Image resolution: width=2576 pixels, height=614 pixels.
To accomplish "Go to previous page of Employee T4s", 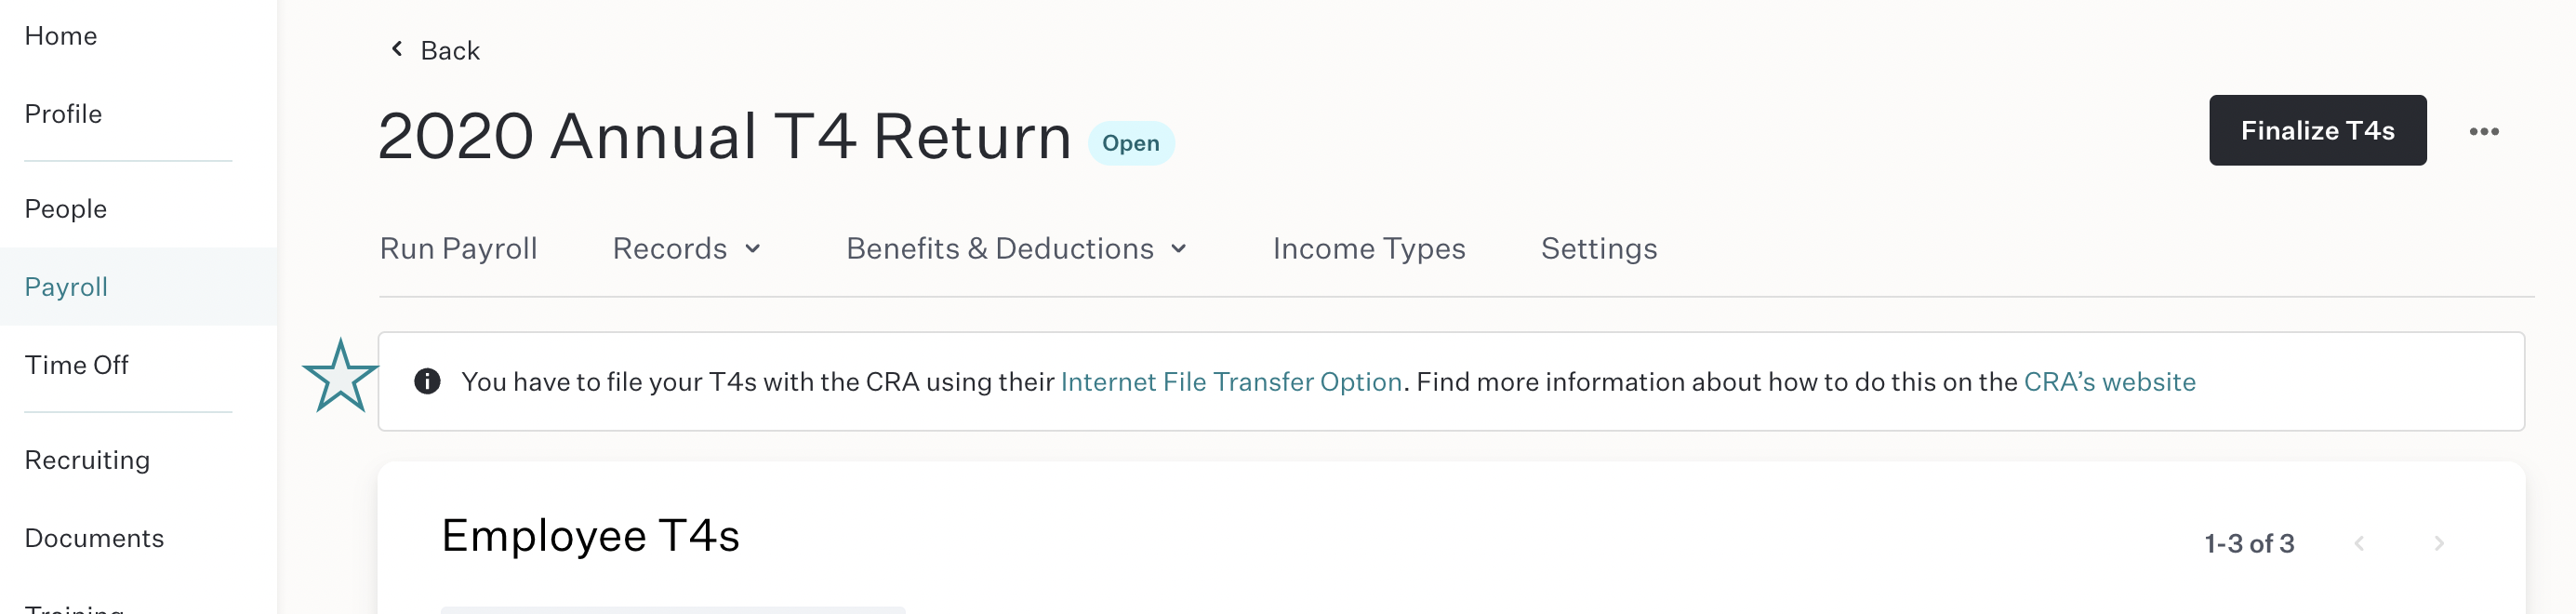I will pos(2359,543).
